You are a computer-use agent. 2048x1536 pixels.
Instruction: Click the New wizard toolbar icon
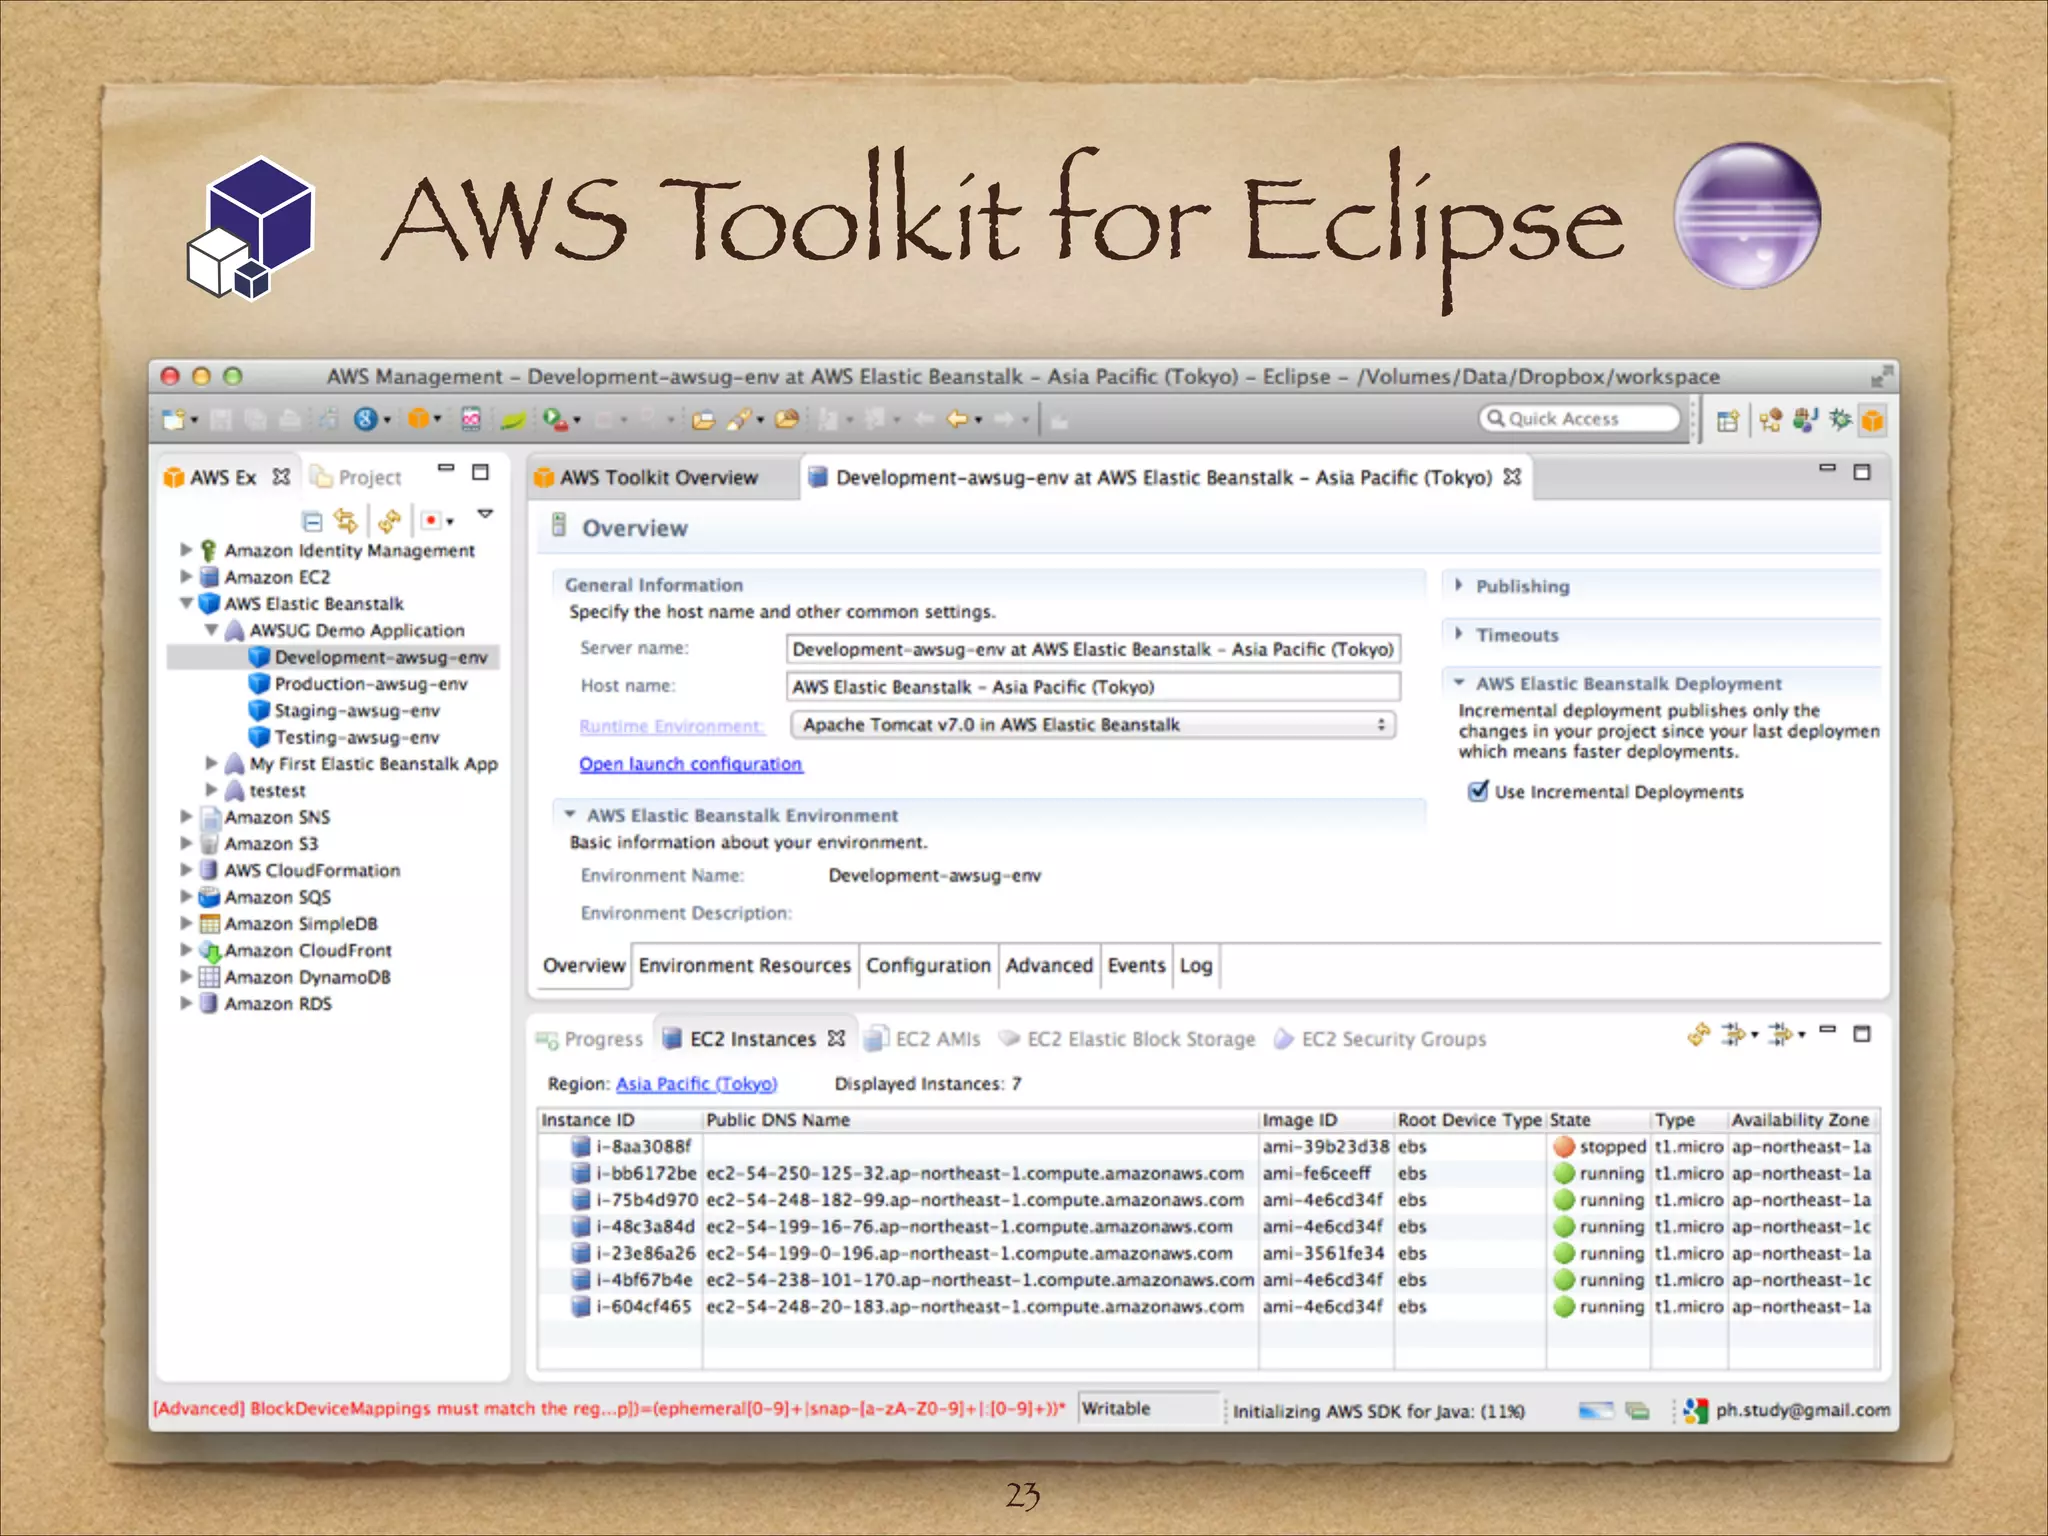(x=174, y=419)
